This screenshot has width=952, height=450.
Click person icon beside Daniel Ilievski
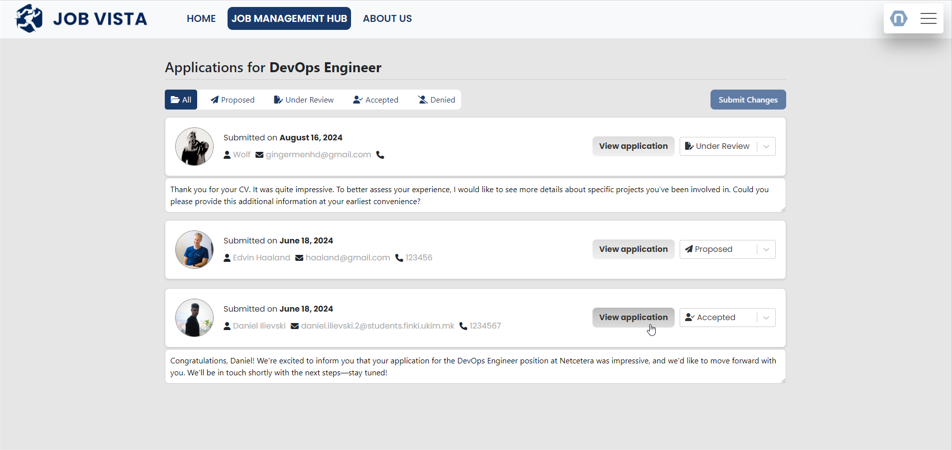[x=227, y=326]
